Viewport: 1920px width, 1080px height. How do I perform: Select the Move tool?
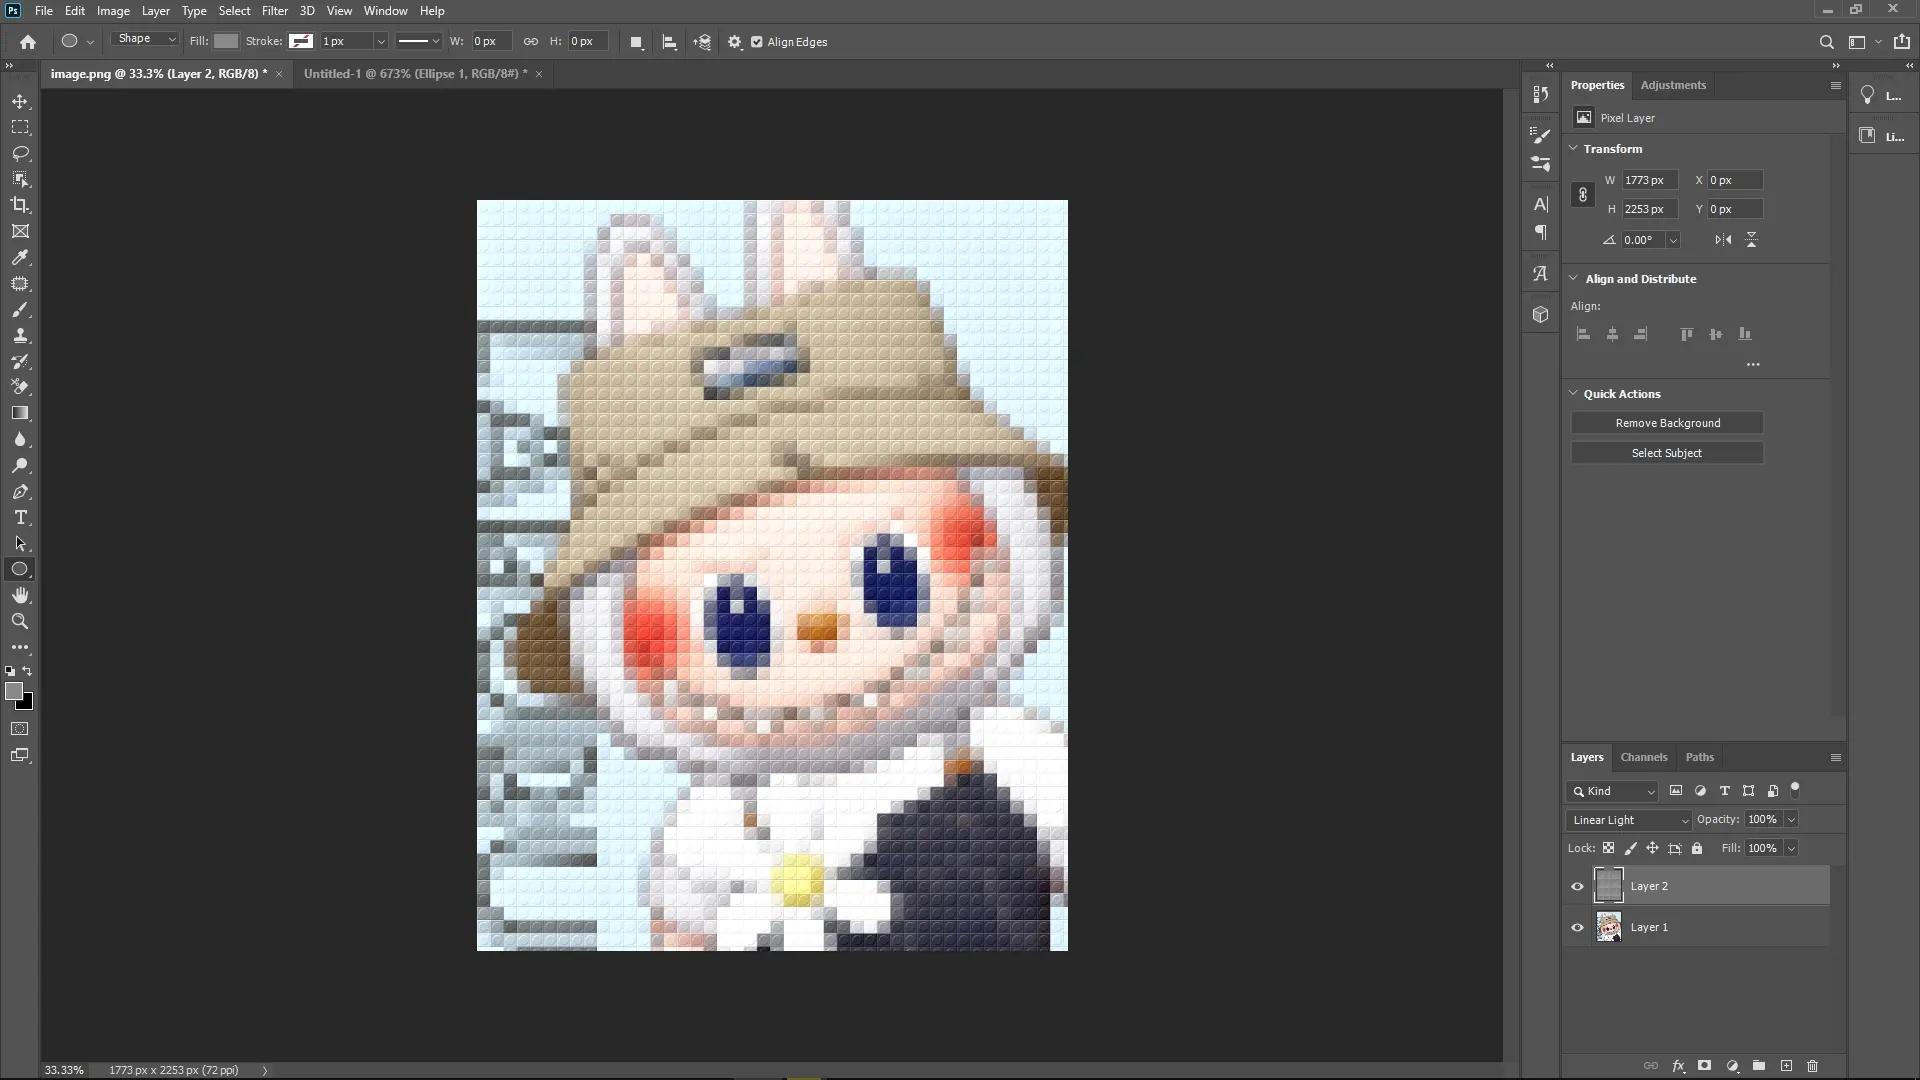[20, 101]
